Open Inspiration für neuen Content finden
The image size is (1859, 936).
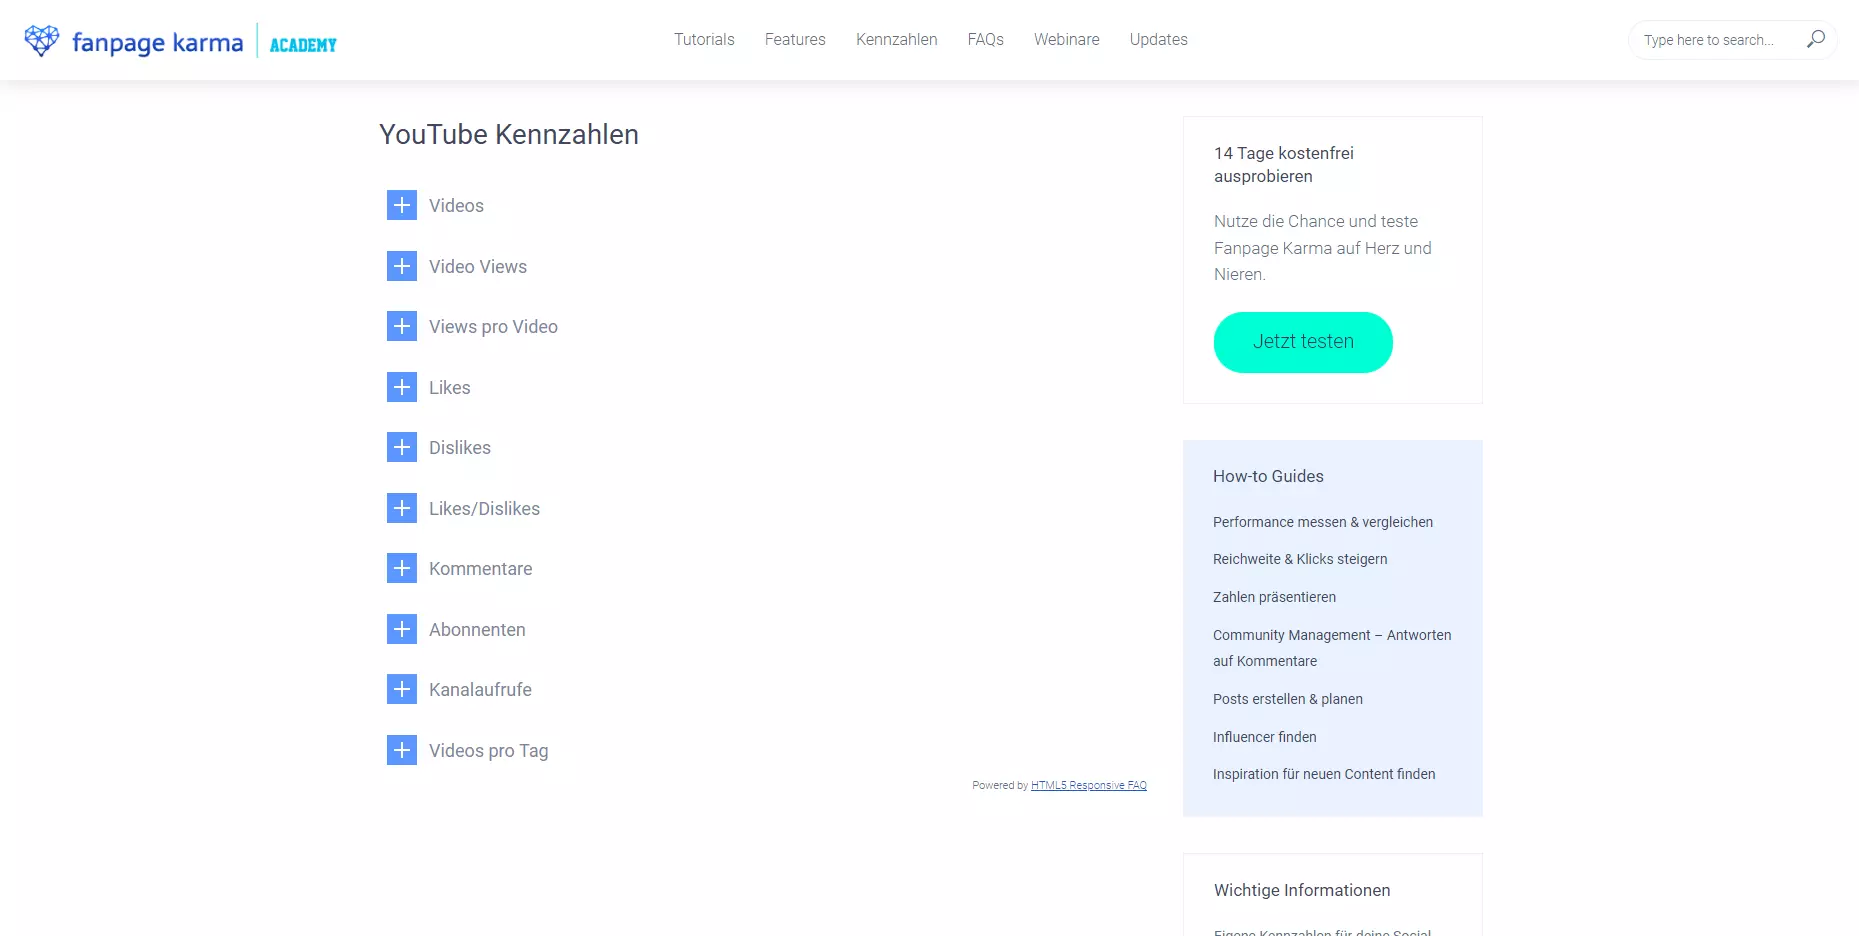pos(1324,774)
